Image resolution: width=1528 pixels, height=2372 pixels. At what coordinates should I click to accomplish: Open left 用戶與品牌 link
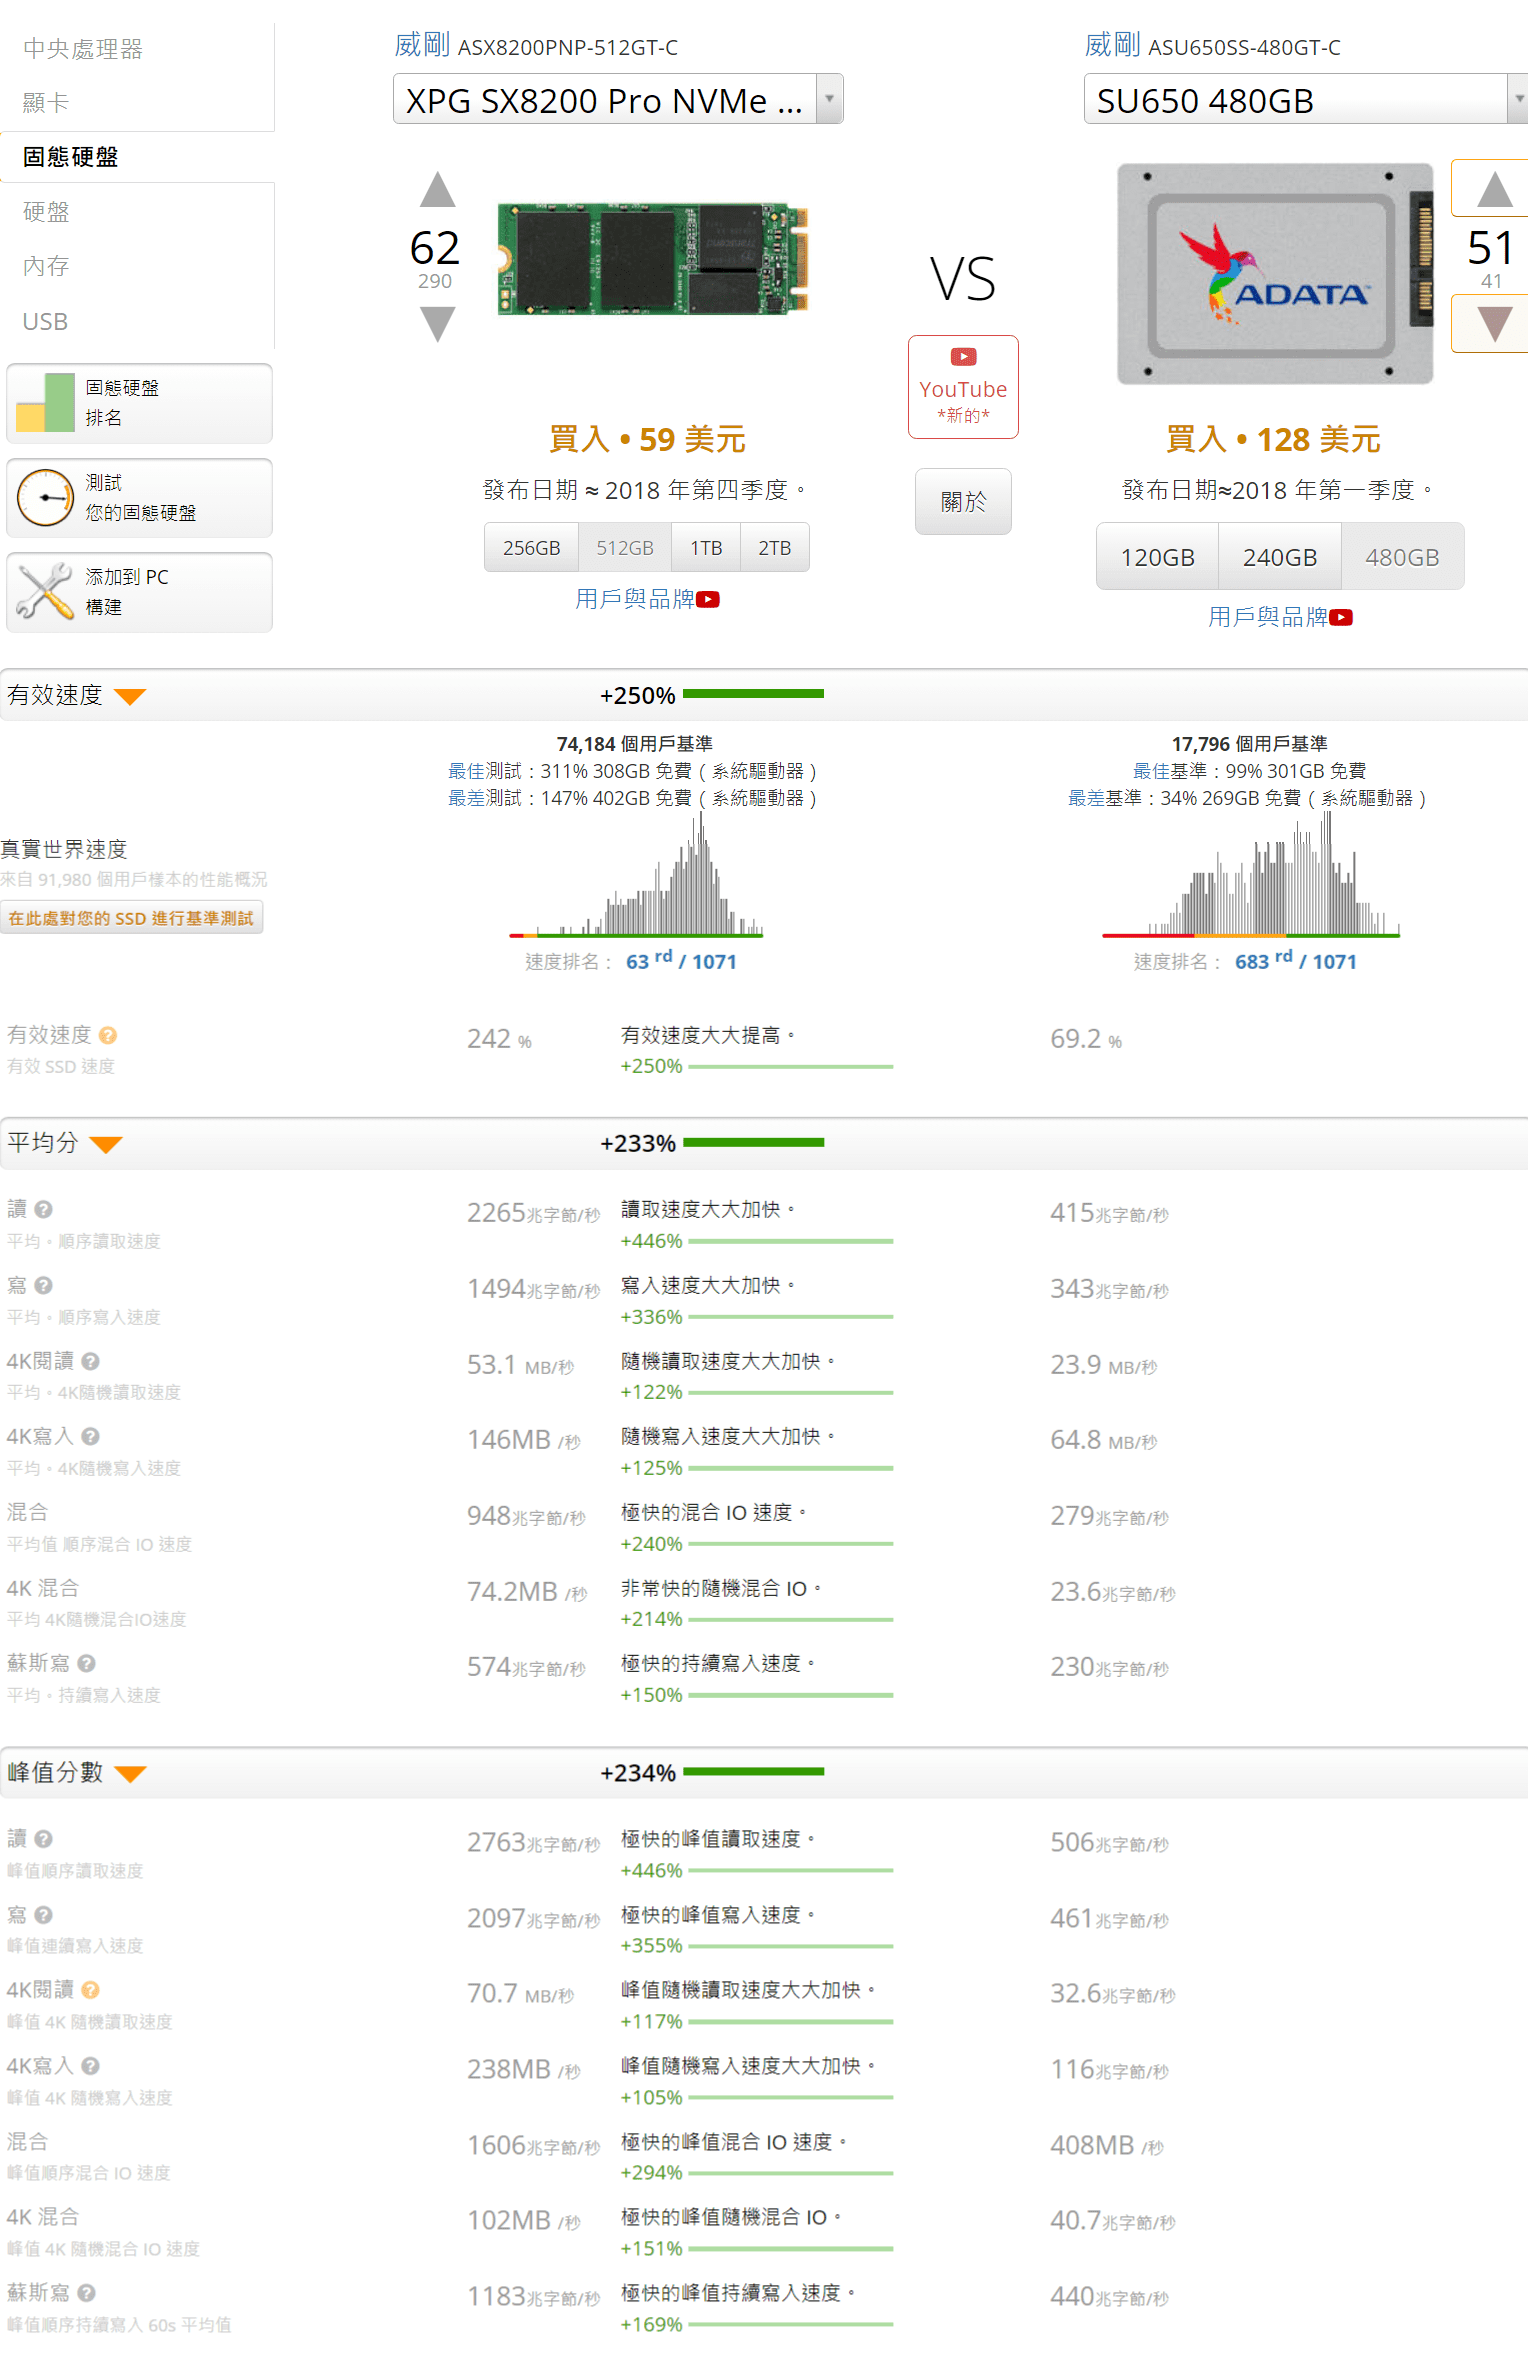pyautogui.click(x=634, y=599)
